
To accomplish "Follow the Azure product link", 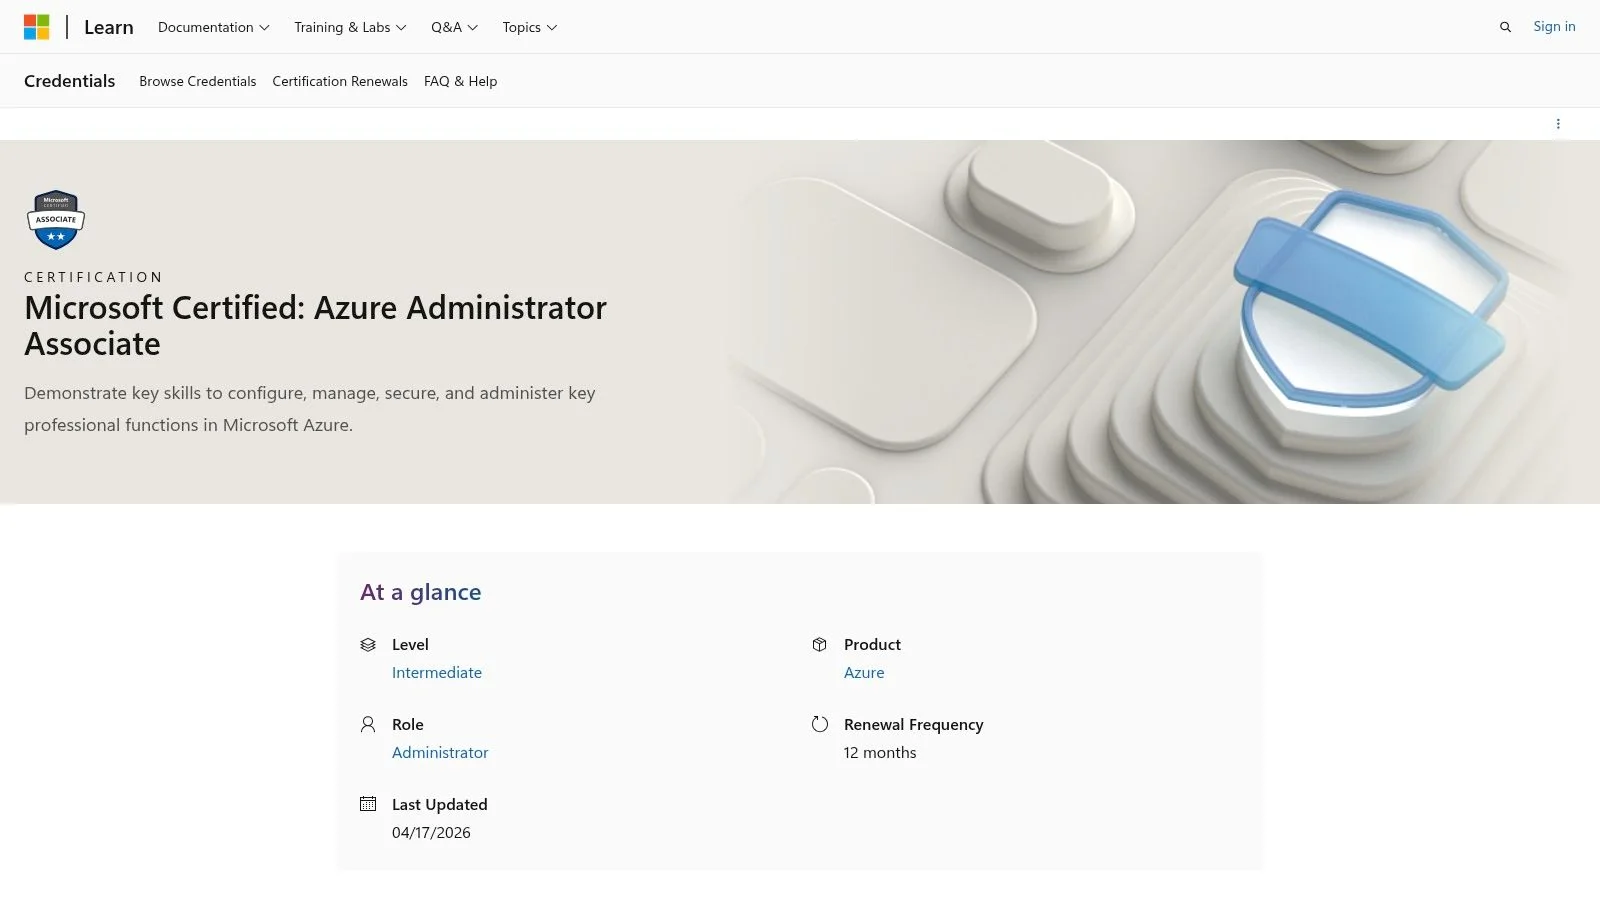I will point(864,673).
